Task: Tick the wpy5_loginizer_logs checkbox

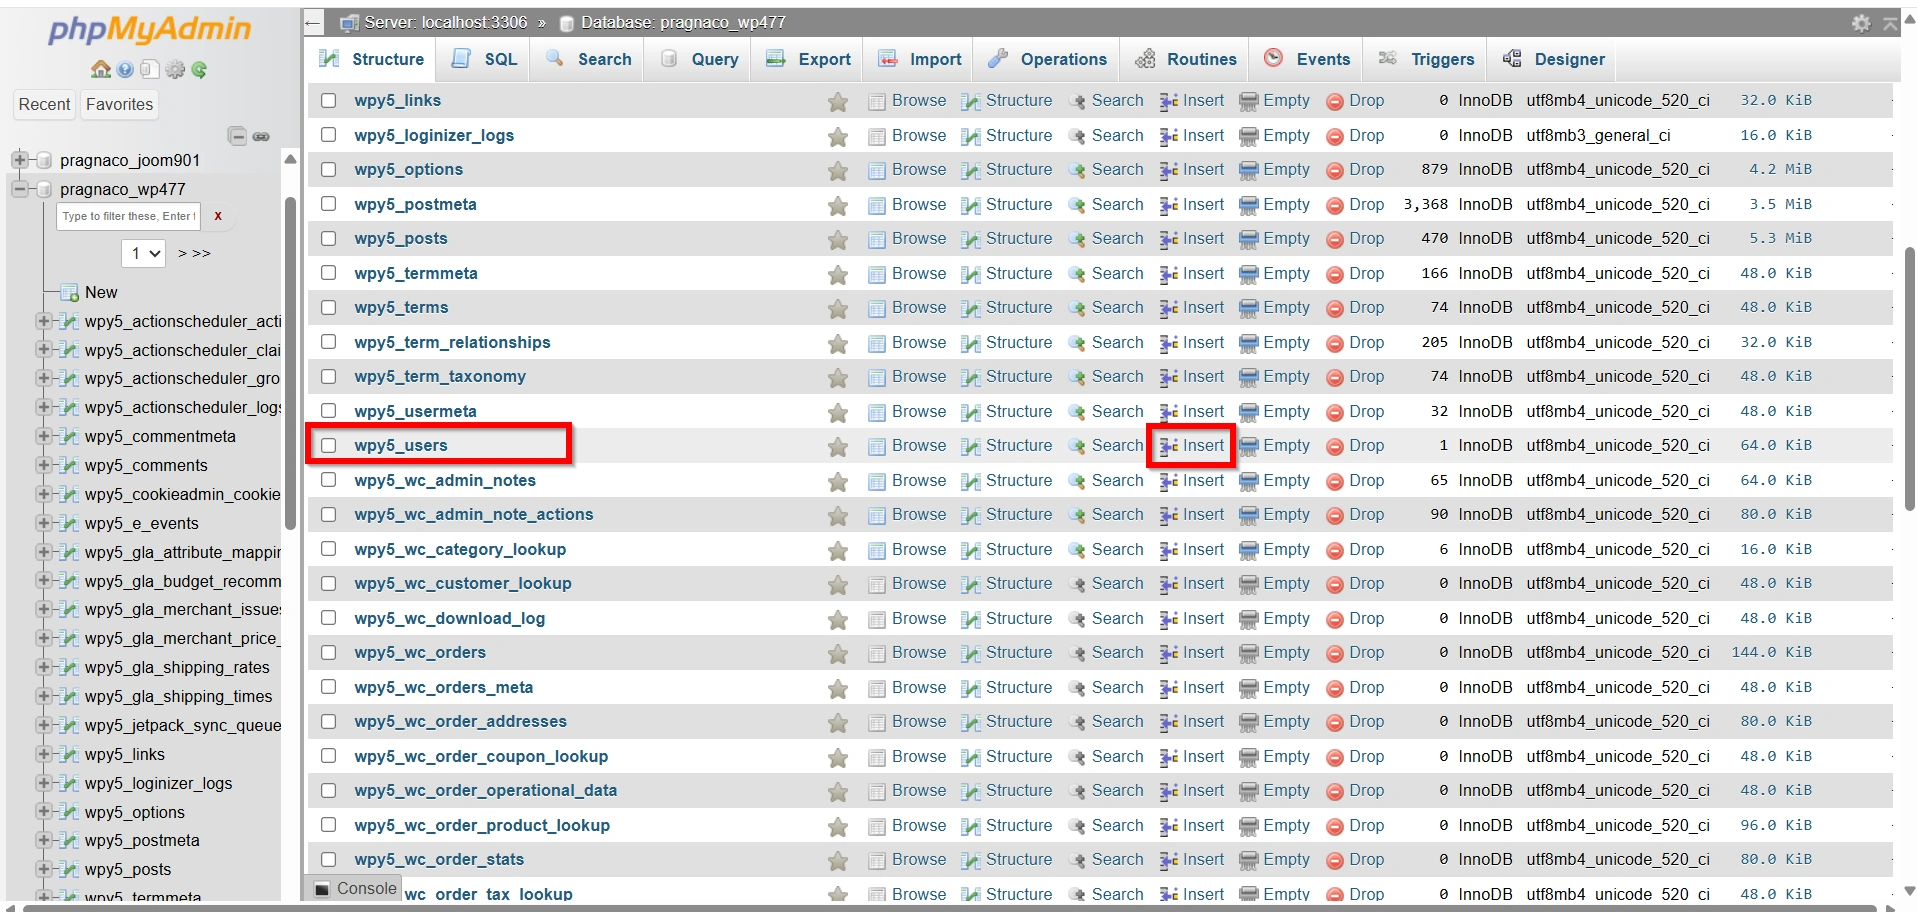Action: (328, 135)
